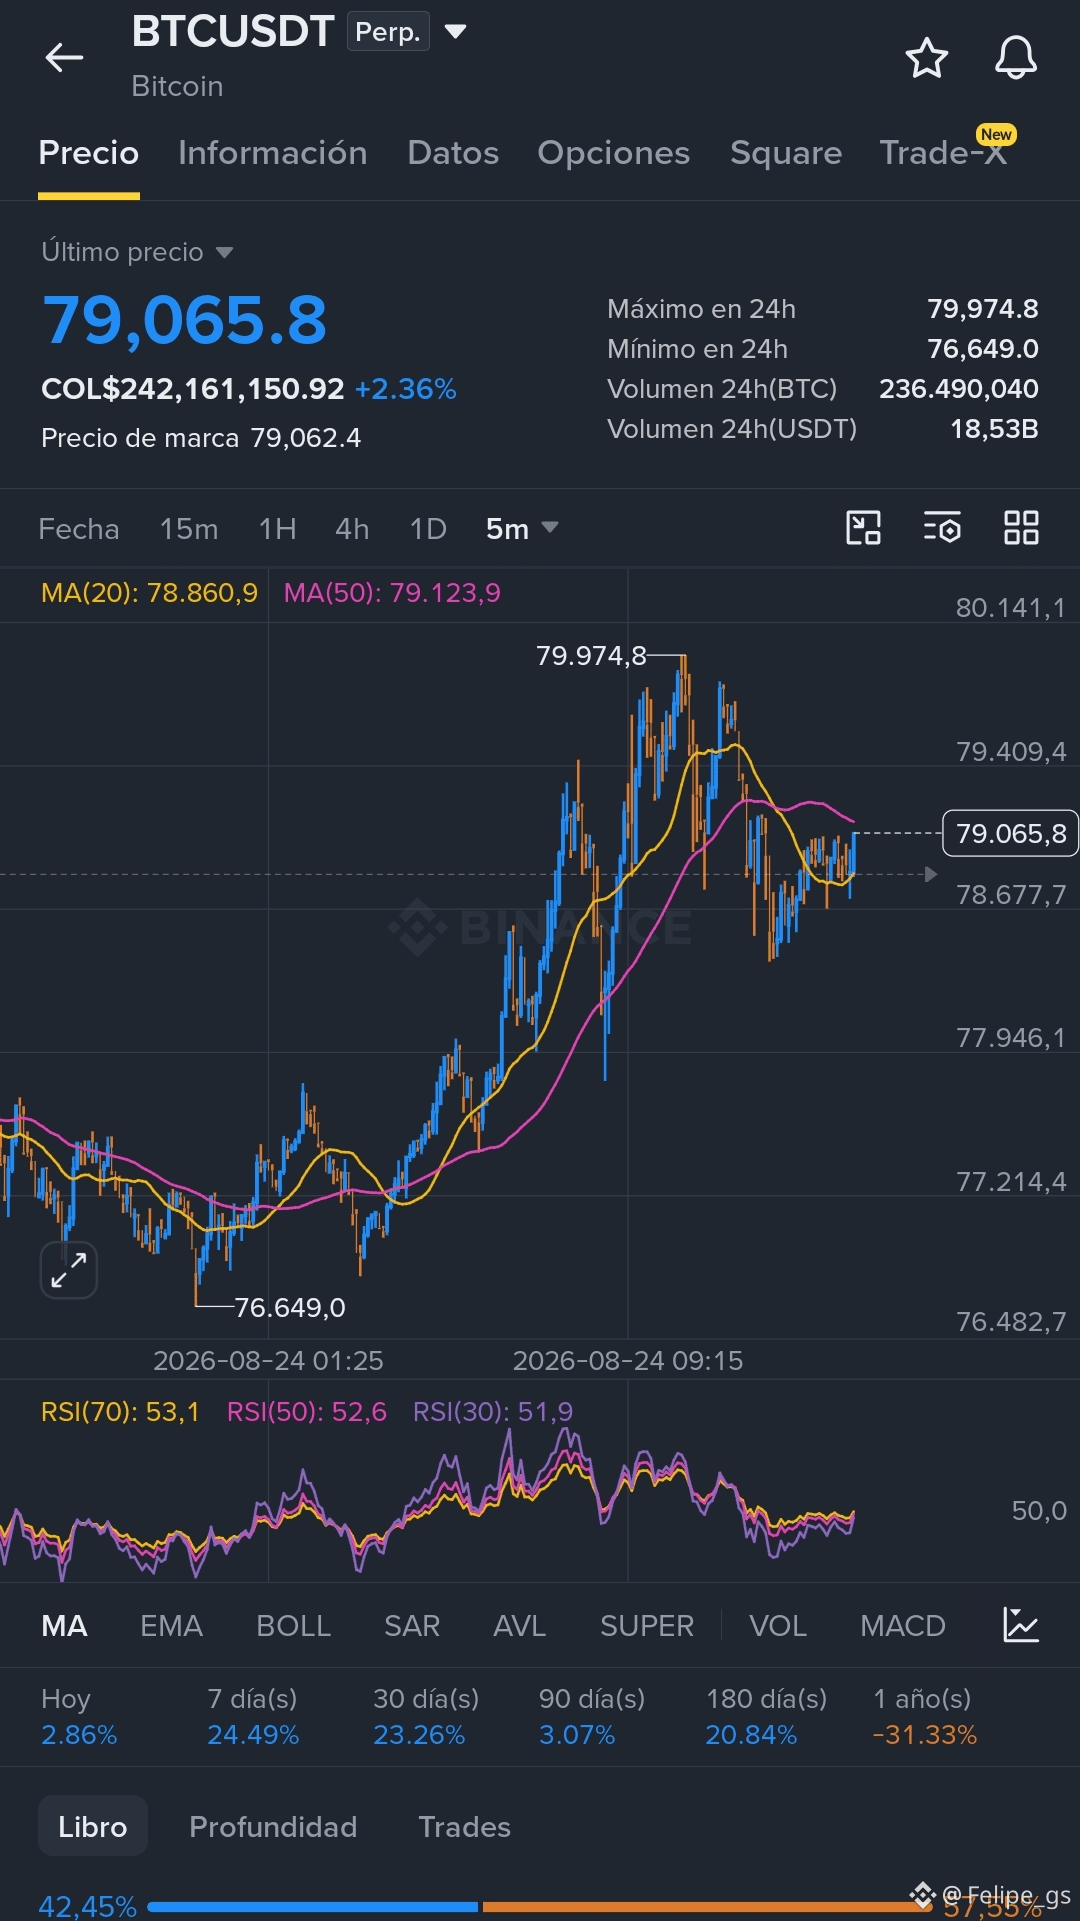The width and height of the screenshot is (1080, 1921).
Task: Open the Profundidad depth tab
Action: (x=273, y=1827)
